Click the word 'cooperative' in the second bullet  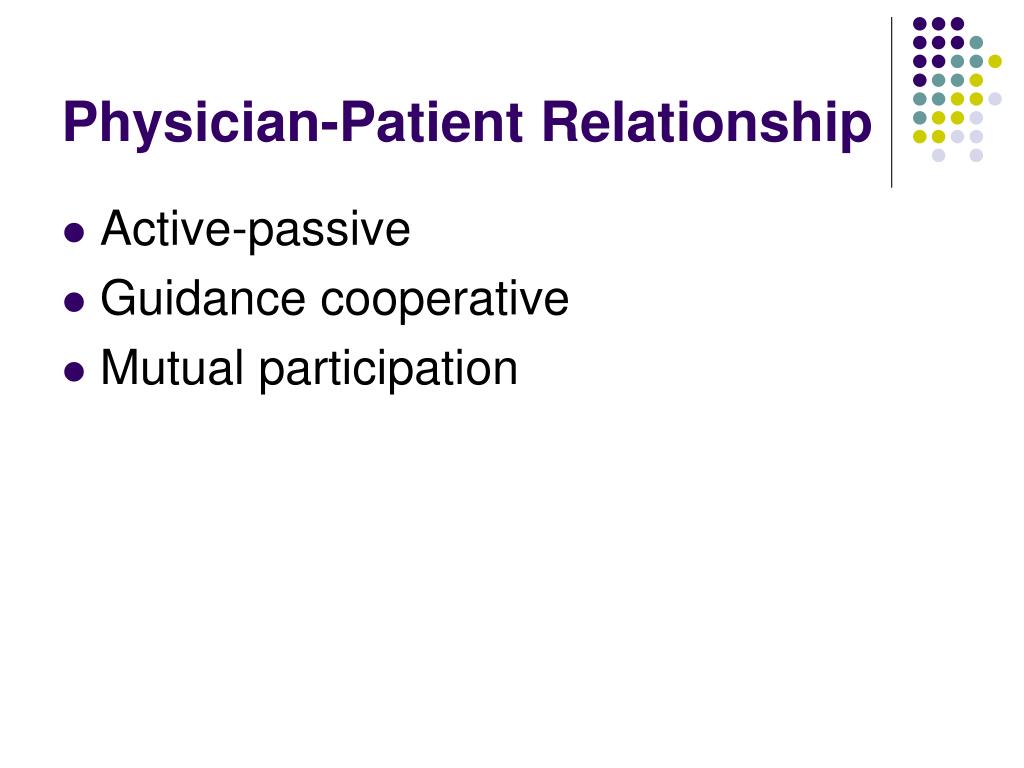coord(445,300)
